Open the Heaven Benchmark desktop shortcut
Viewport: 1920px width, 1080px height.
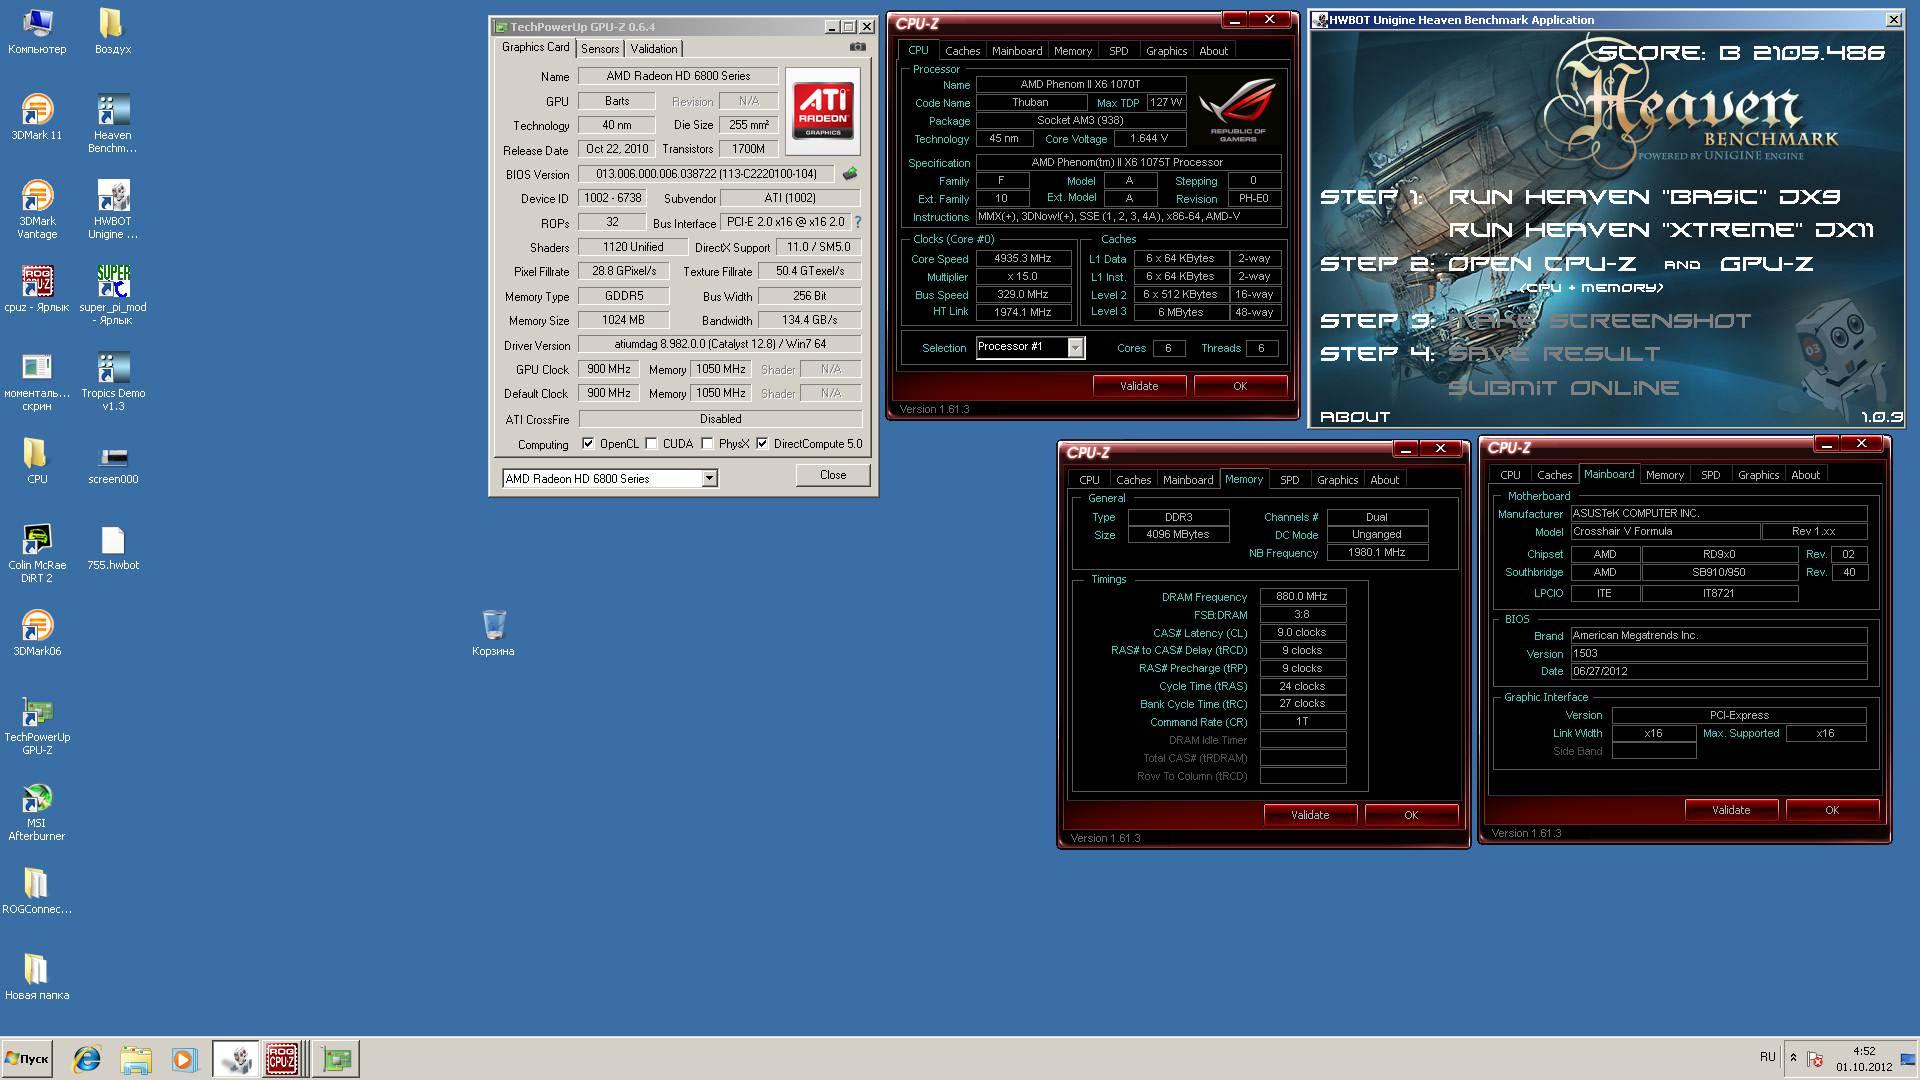click(x=113, y=123)
